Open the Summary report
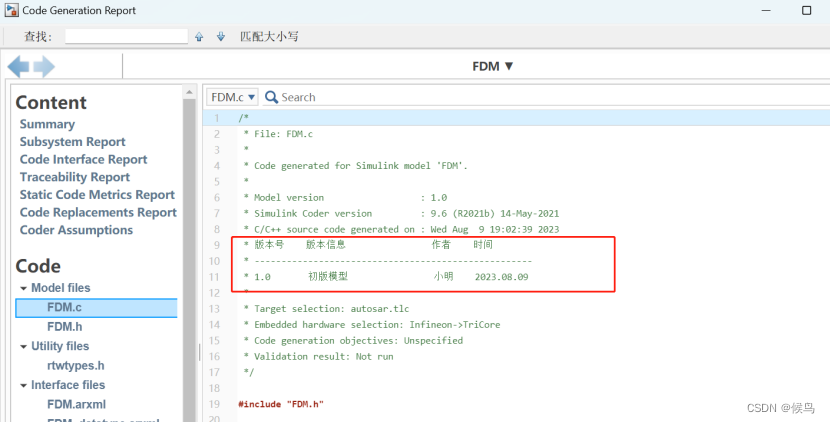 (x=47, y=124)
